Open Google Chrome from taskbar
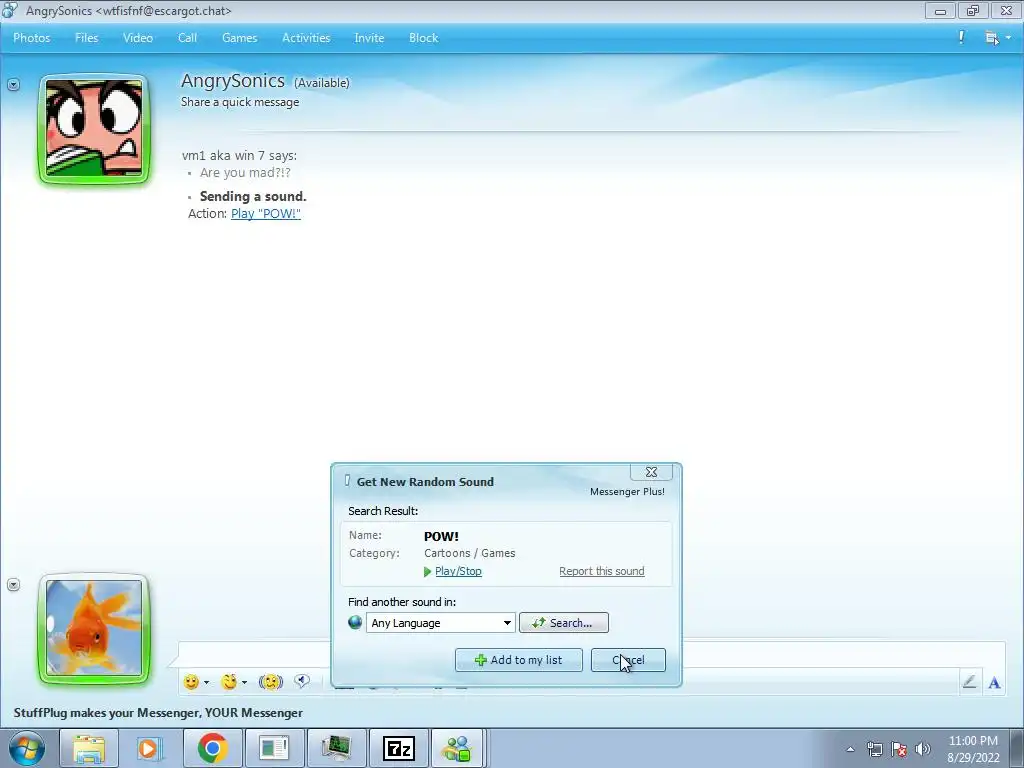 click(212, 748)
